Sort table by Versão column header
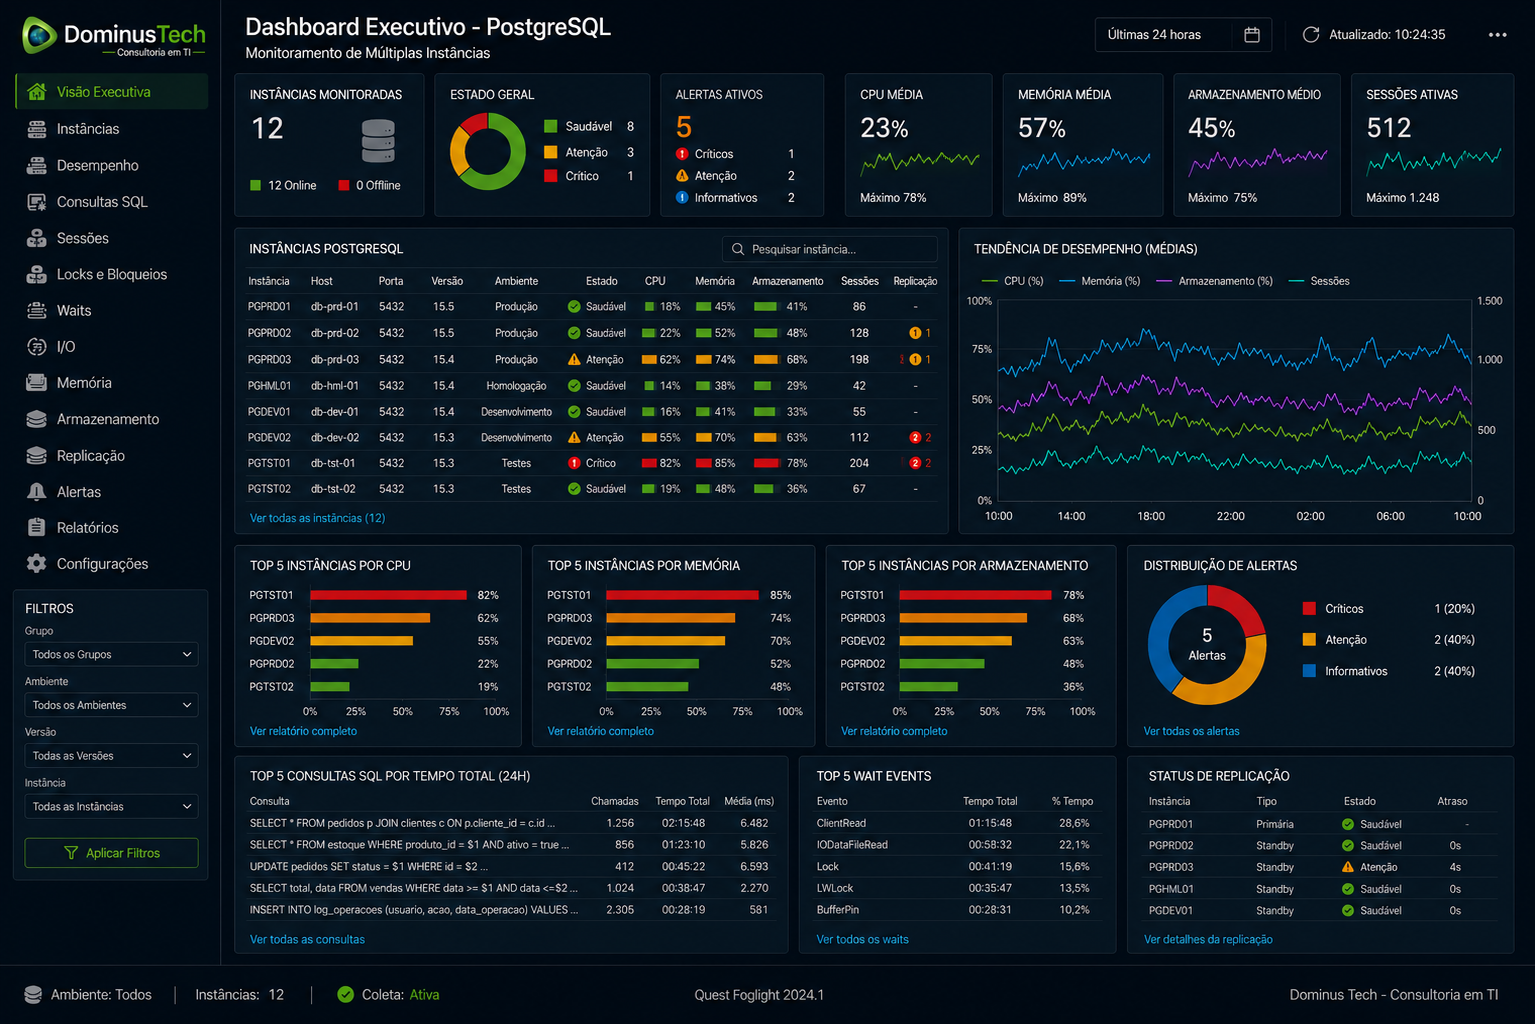 (447, 281)
